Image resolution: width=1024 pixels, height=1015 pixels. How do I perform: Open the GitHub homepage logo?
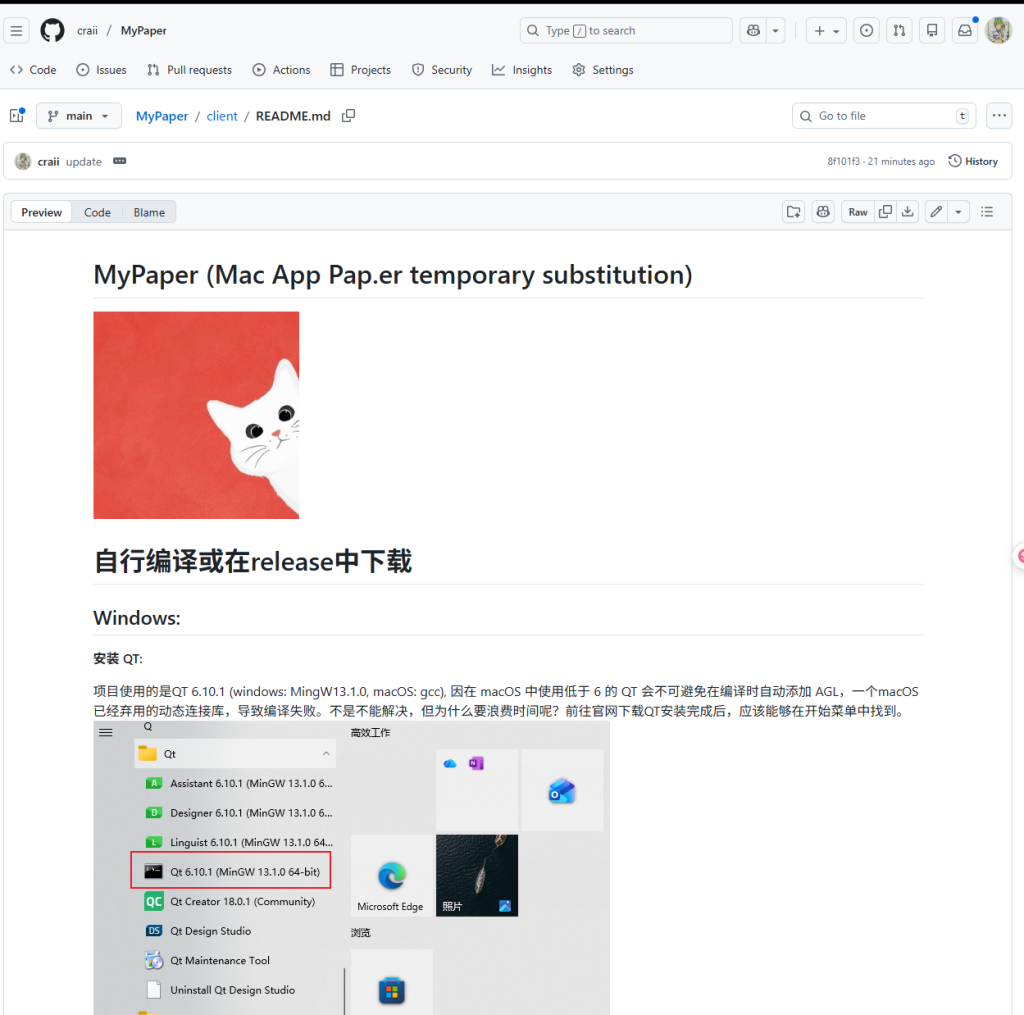coord(52,31)
